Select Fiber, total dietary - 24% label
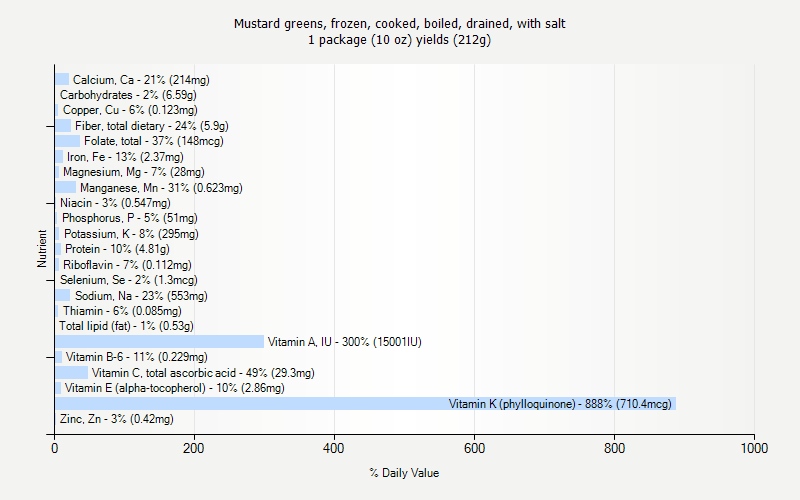 [152, 126]
